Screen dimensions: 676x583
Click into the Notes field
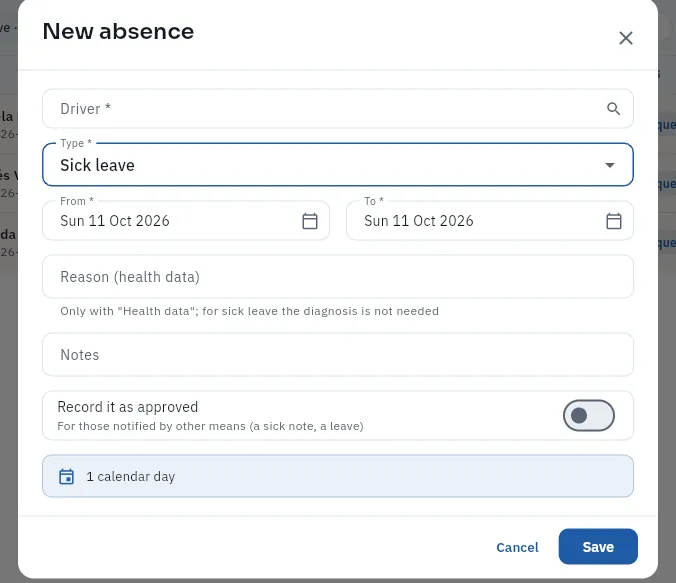pyautogui.click(x=338, y=354)
